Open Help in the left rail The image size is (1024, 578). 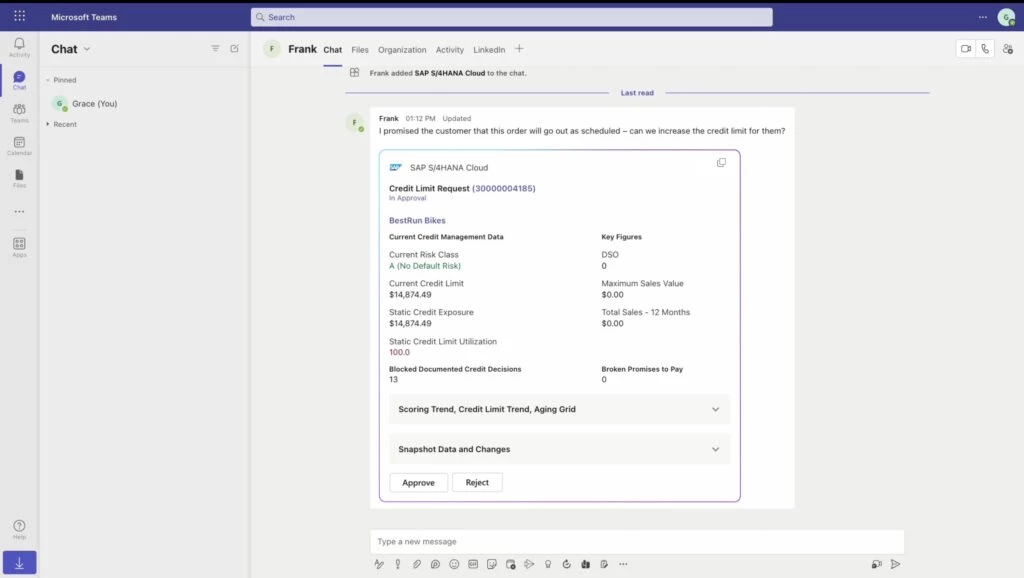[x=19, y=529]
